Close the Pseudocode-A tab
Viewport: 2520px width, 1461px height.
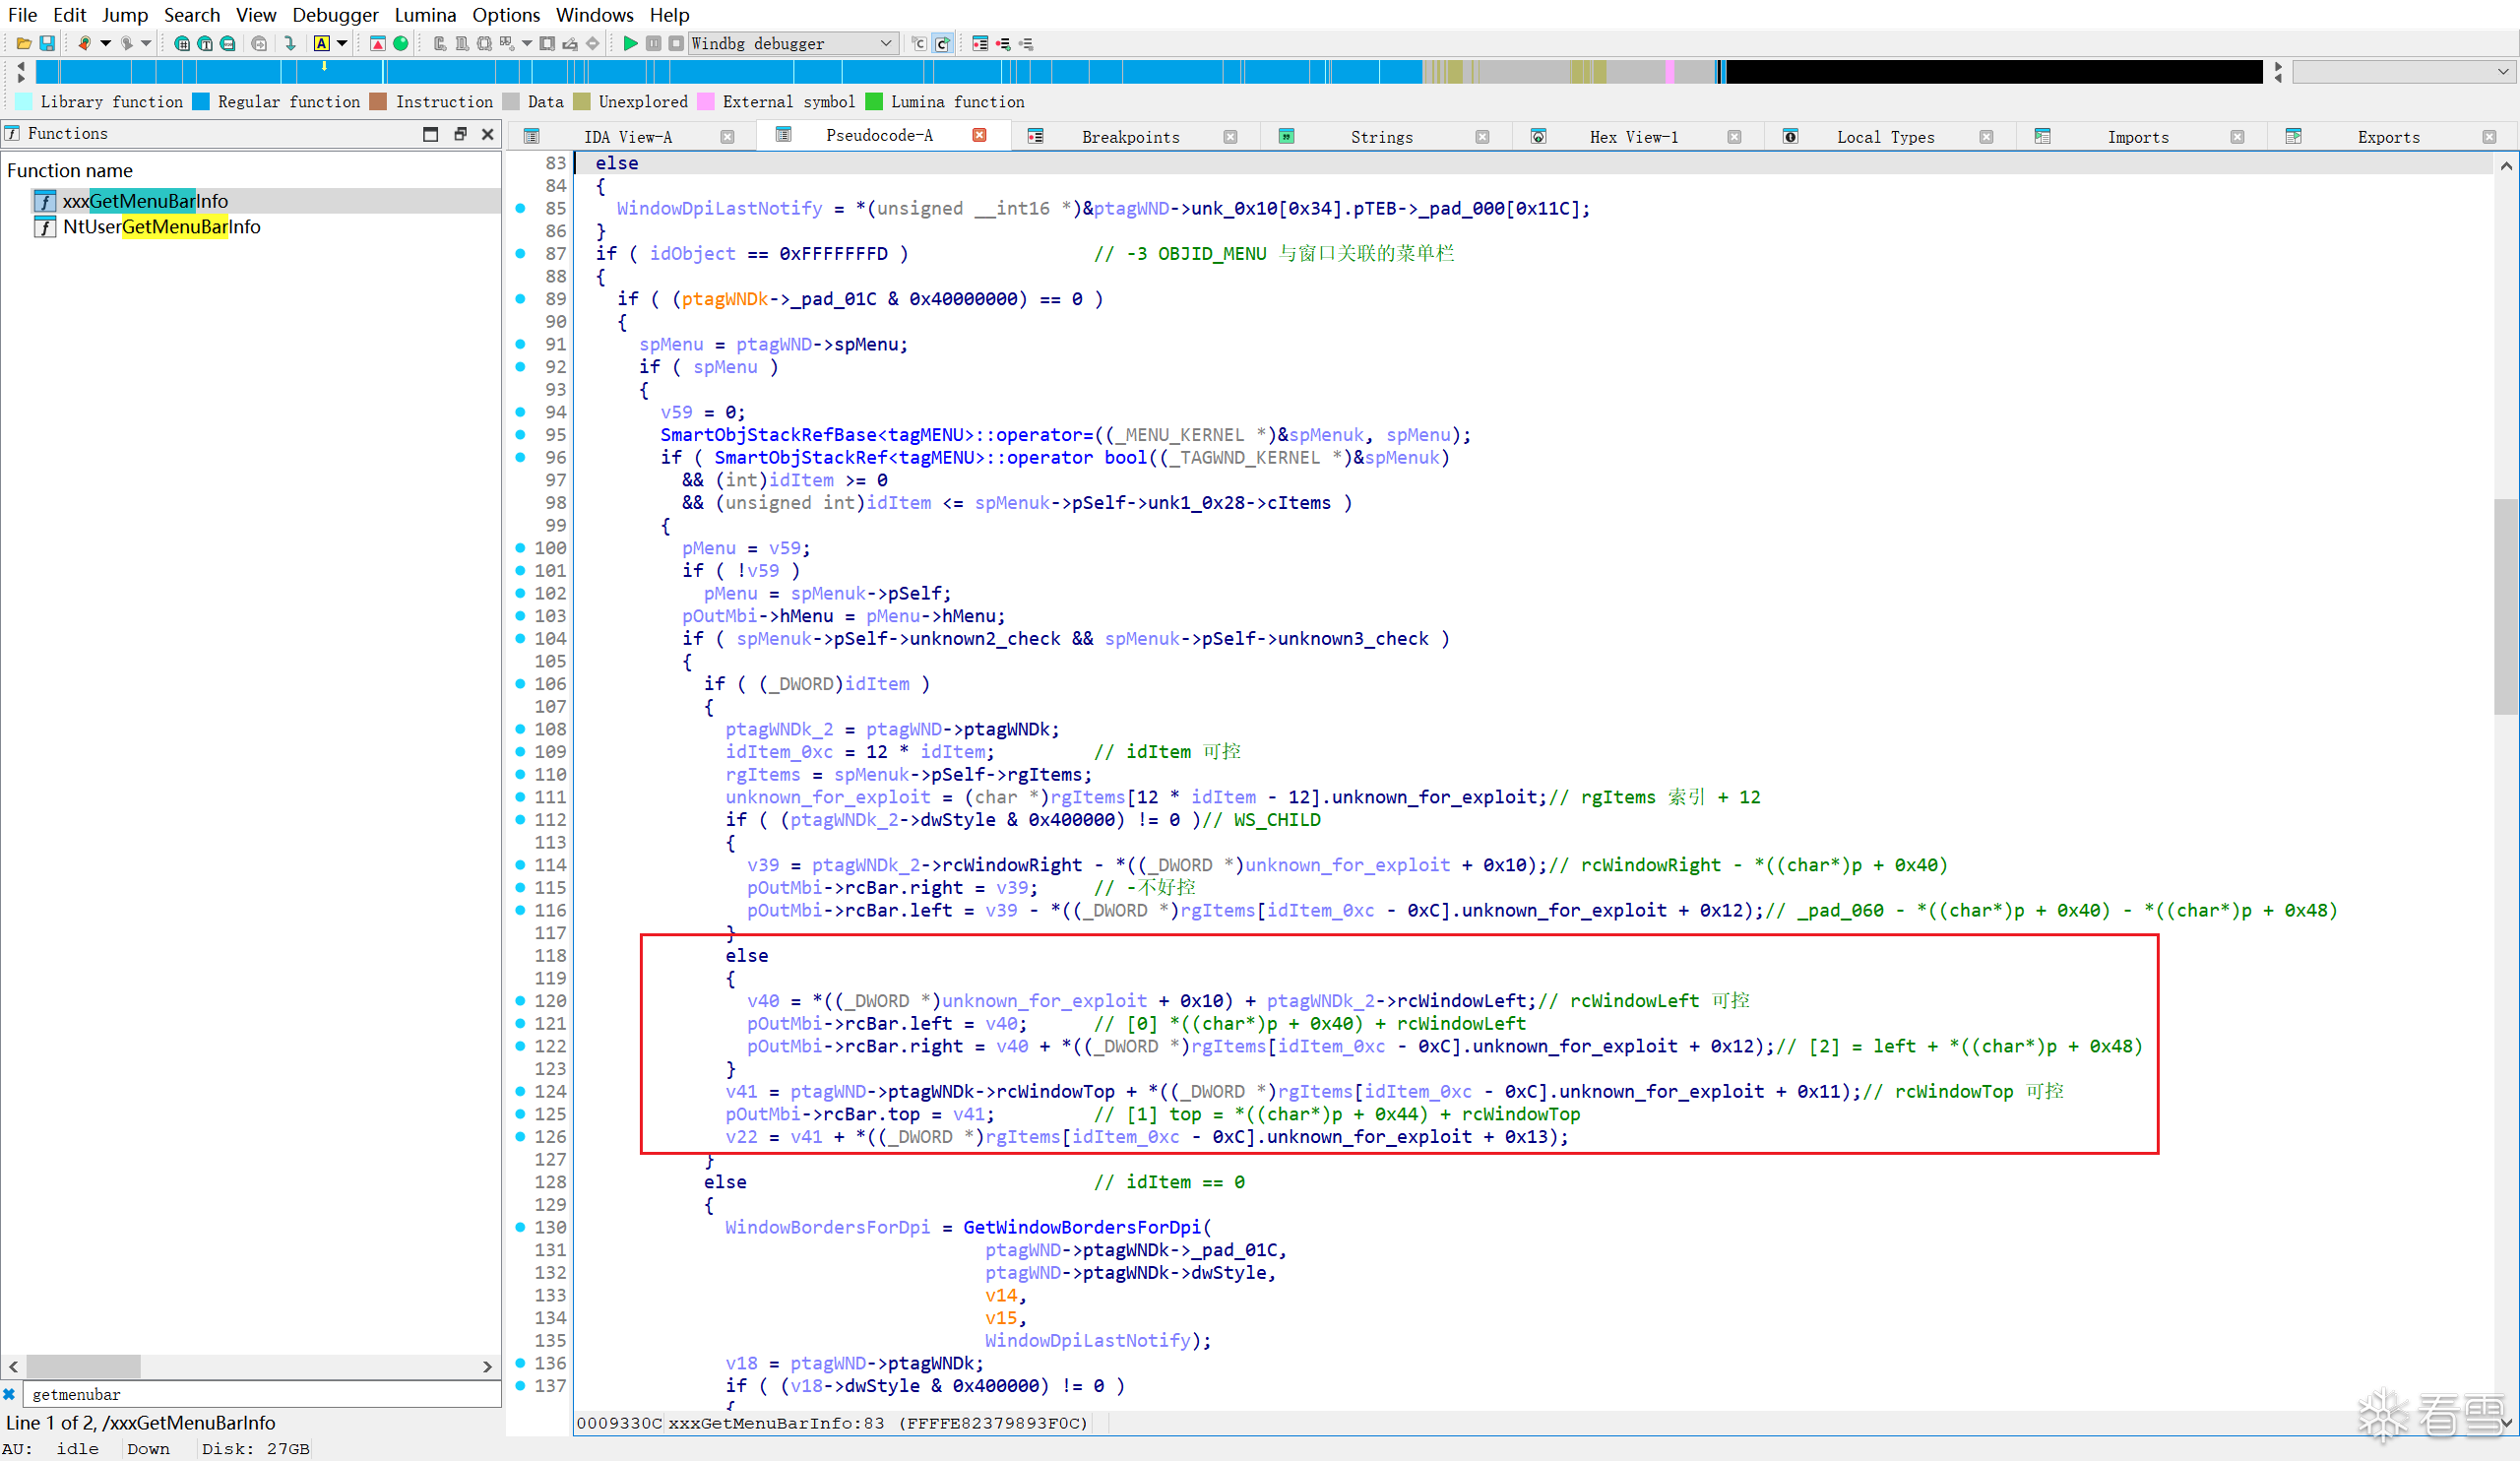click(x=979, y=135)
